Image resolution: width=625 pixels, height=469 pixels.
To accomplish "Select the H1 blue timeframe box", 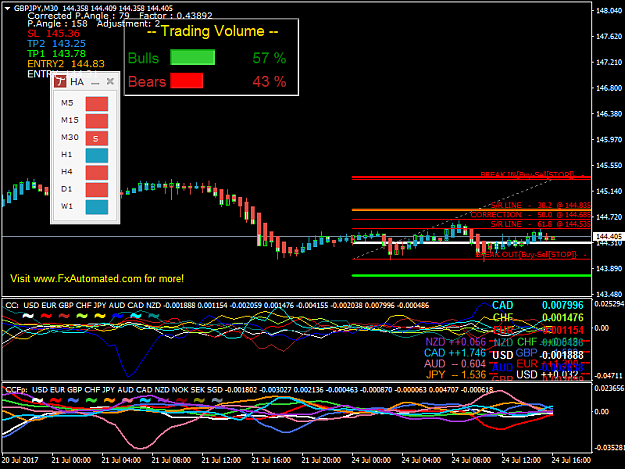I will (97, 155).
